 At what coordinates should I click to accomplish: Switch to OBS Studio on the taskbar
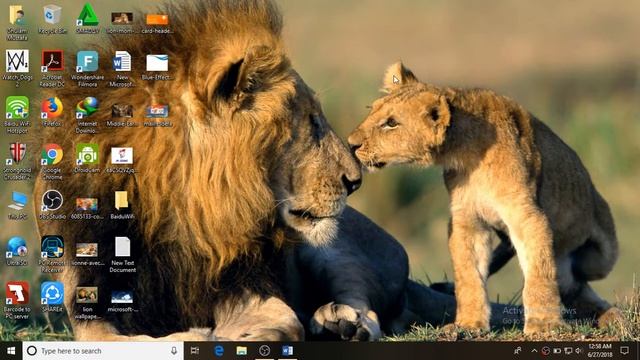coord(264,351)
